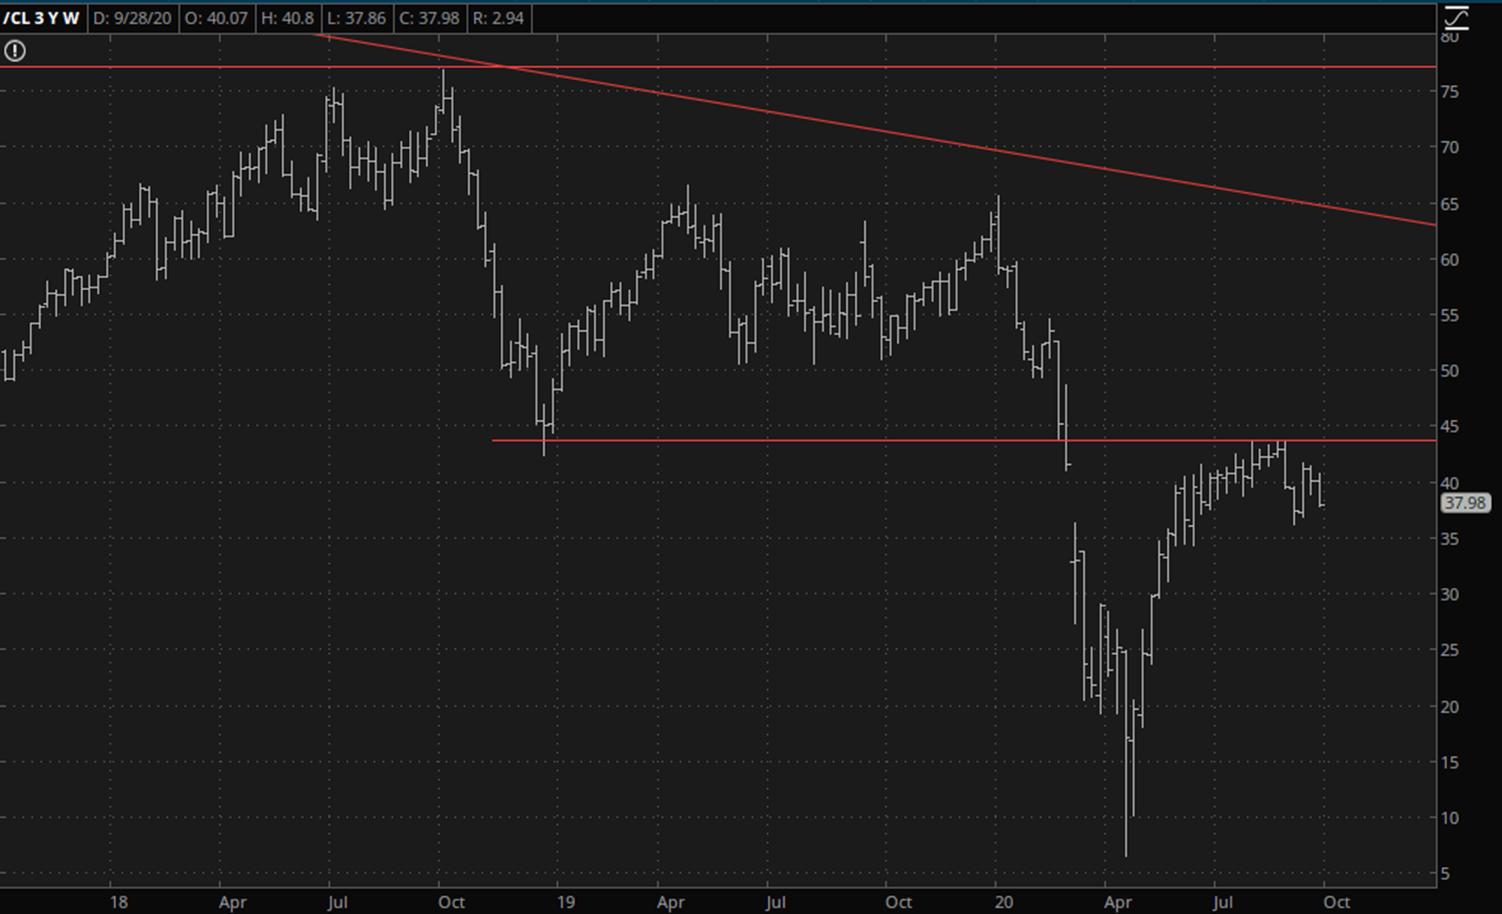
Task: Click the date field D: 9/28/20
Action: coord(132,18)
